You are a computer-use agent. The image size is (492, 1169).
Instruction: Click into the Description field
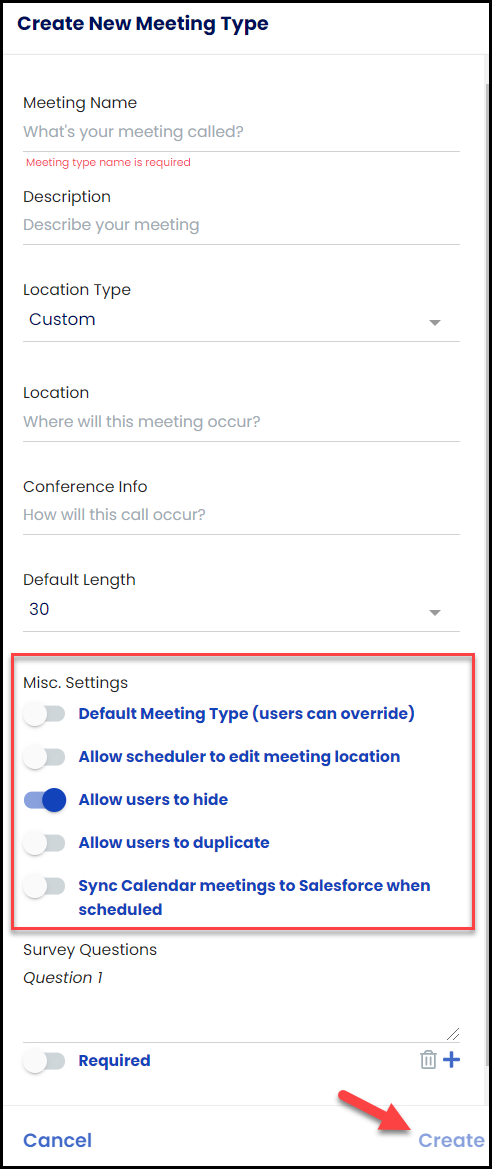242,225
